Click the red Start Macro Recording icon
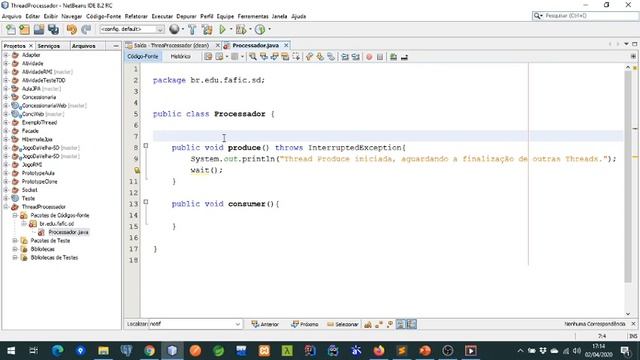The image size is (640, 360). pos(369,57)
